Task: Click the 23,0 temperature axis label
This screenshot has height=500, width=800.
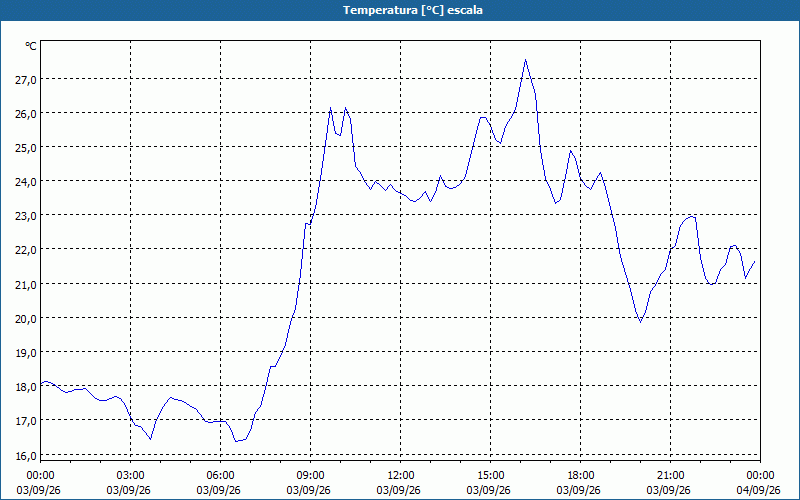Action: point(26,216)
